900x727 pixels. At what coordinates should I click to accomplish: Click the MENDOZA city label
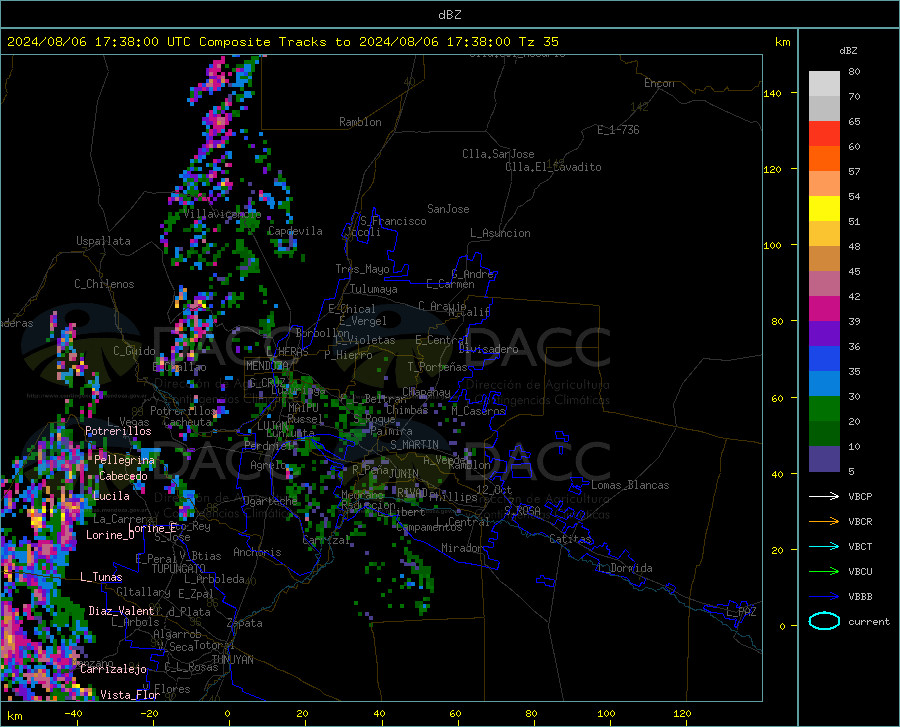267,366
